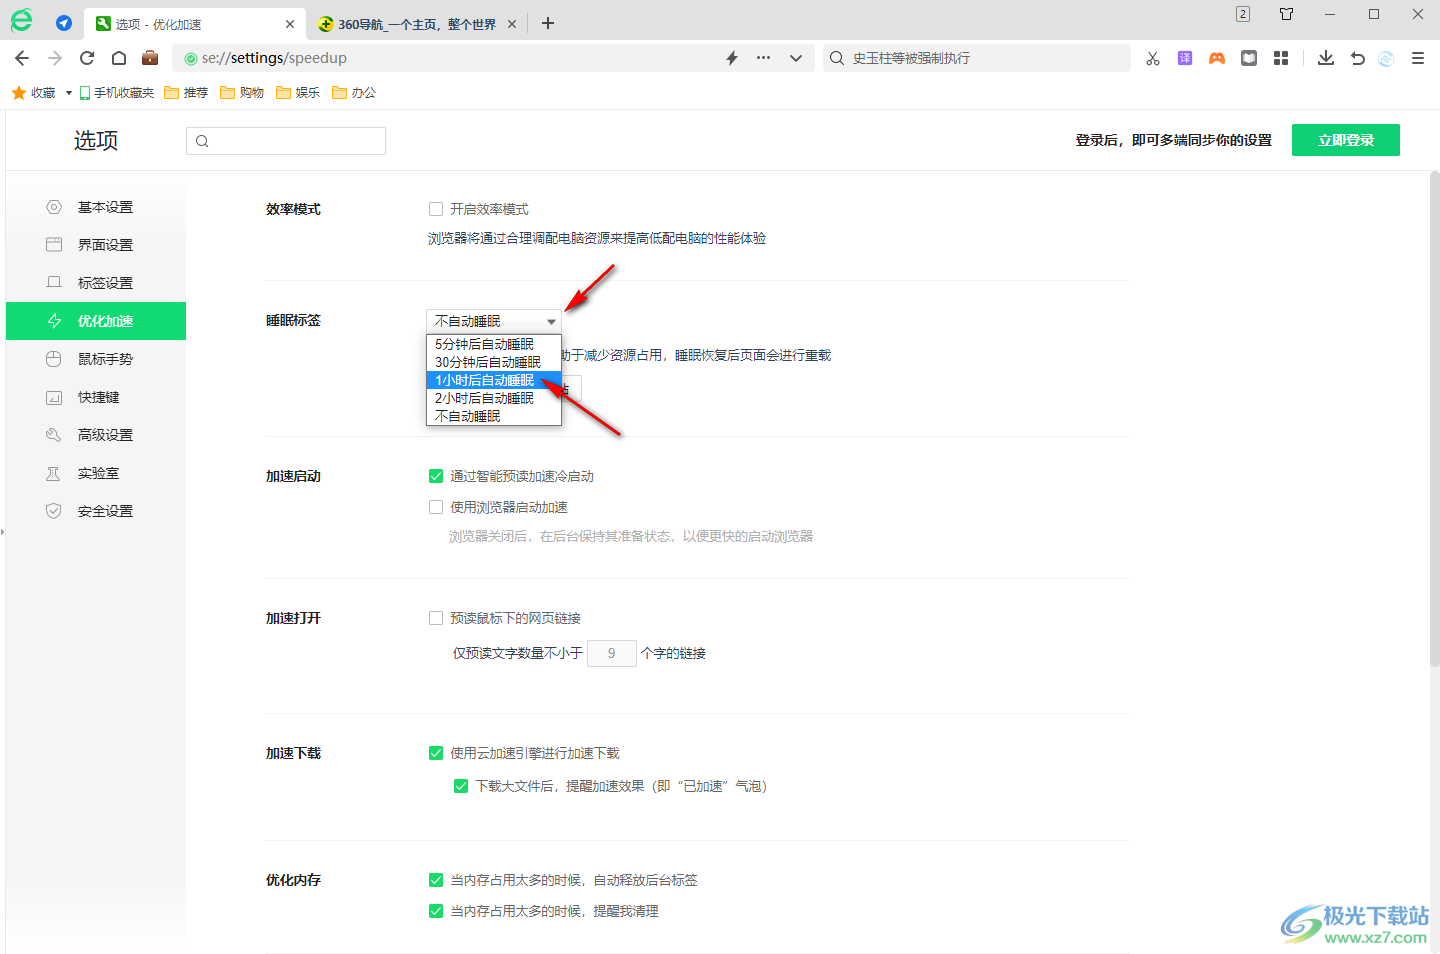Expand the address bar history chevron
The width and height of the screenshot is (1440, 954).
pyautogui.click(x=796, y=58)
